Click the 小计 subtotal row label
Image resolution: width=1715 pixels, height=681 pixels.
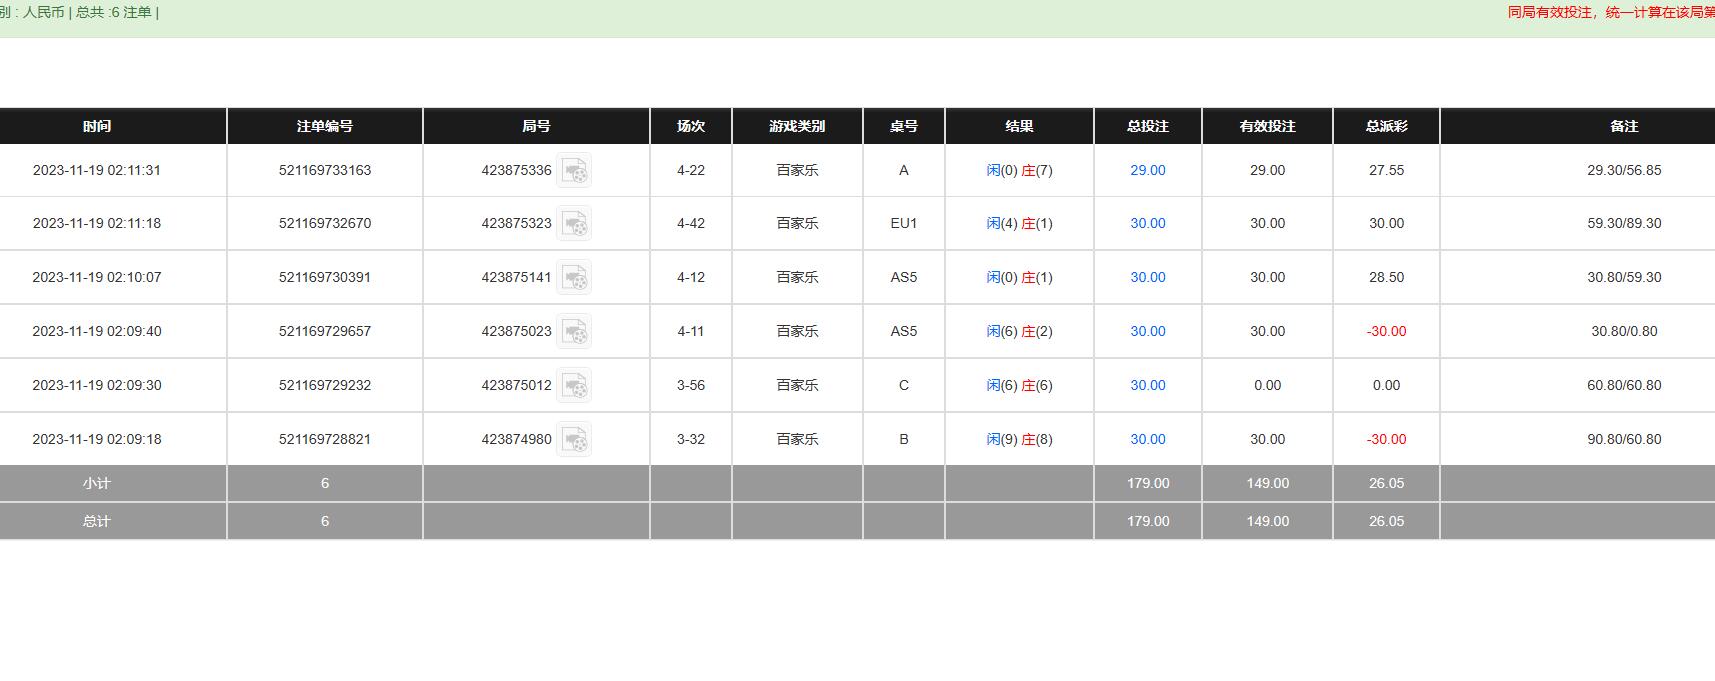(97, 483)
